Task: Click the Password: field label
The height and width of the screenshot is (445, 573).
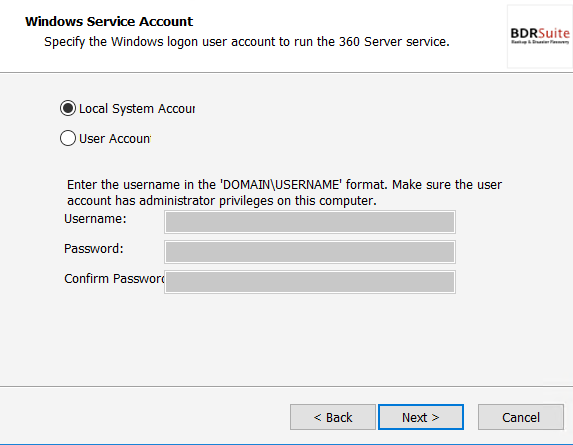Action: [x=94, y=249]
